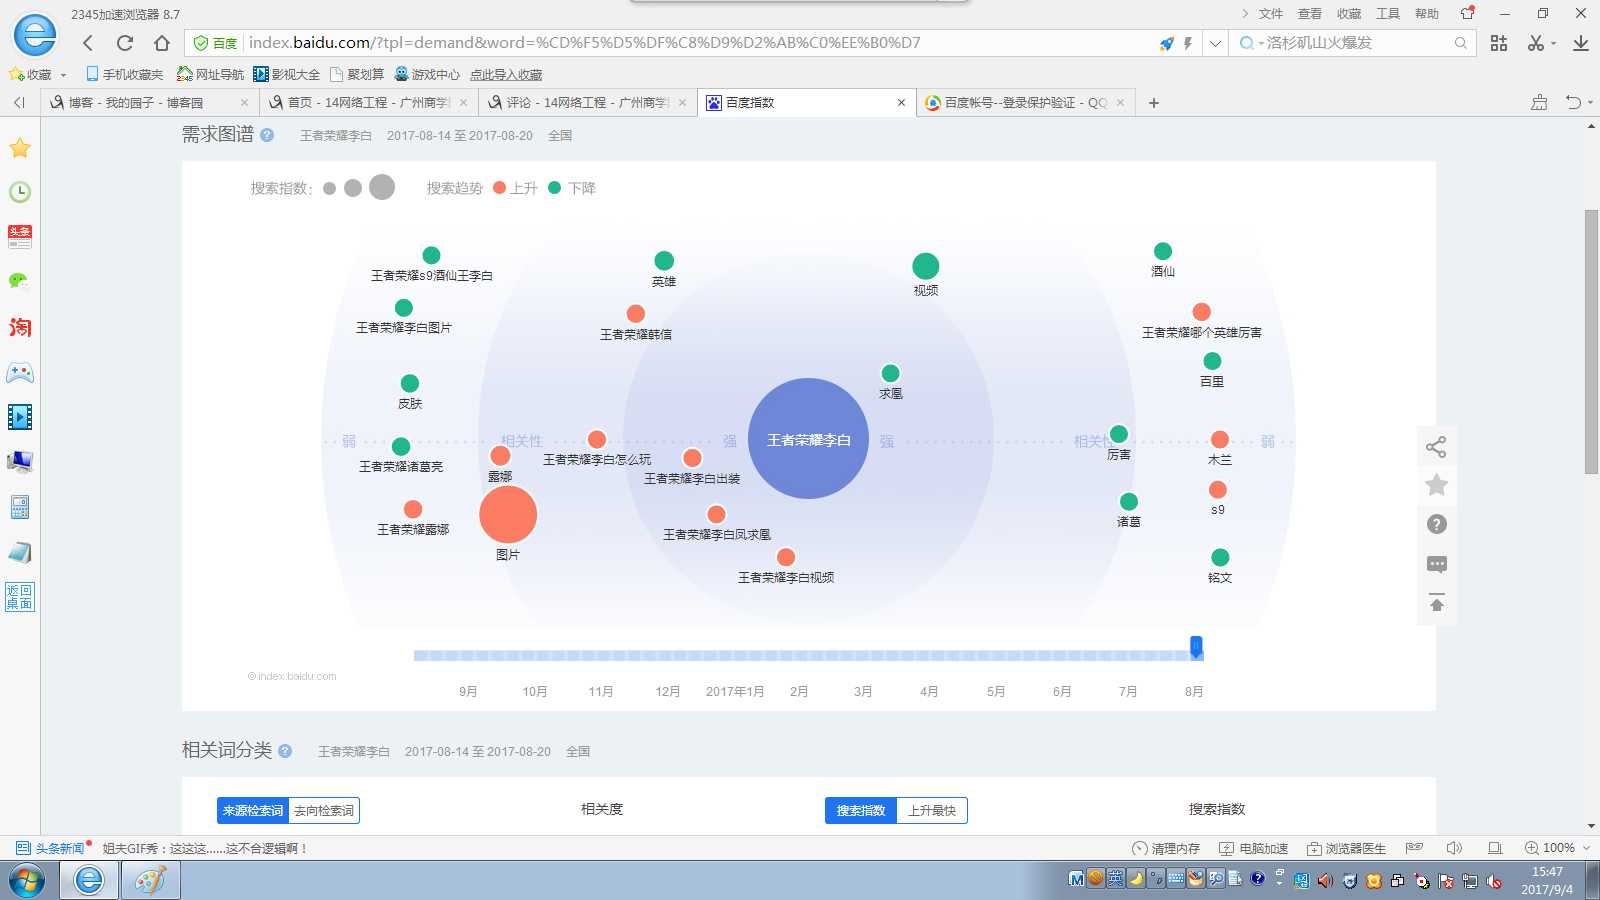
Task: Open Windows Start button
Action: [x=27, y=881]
